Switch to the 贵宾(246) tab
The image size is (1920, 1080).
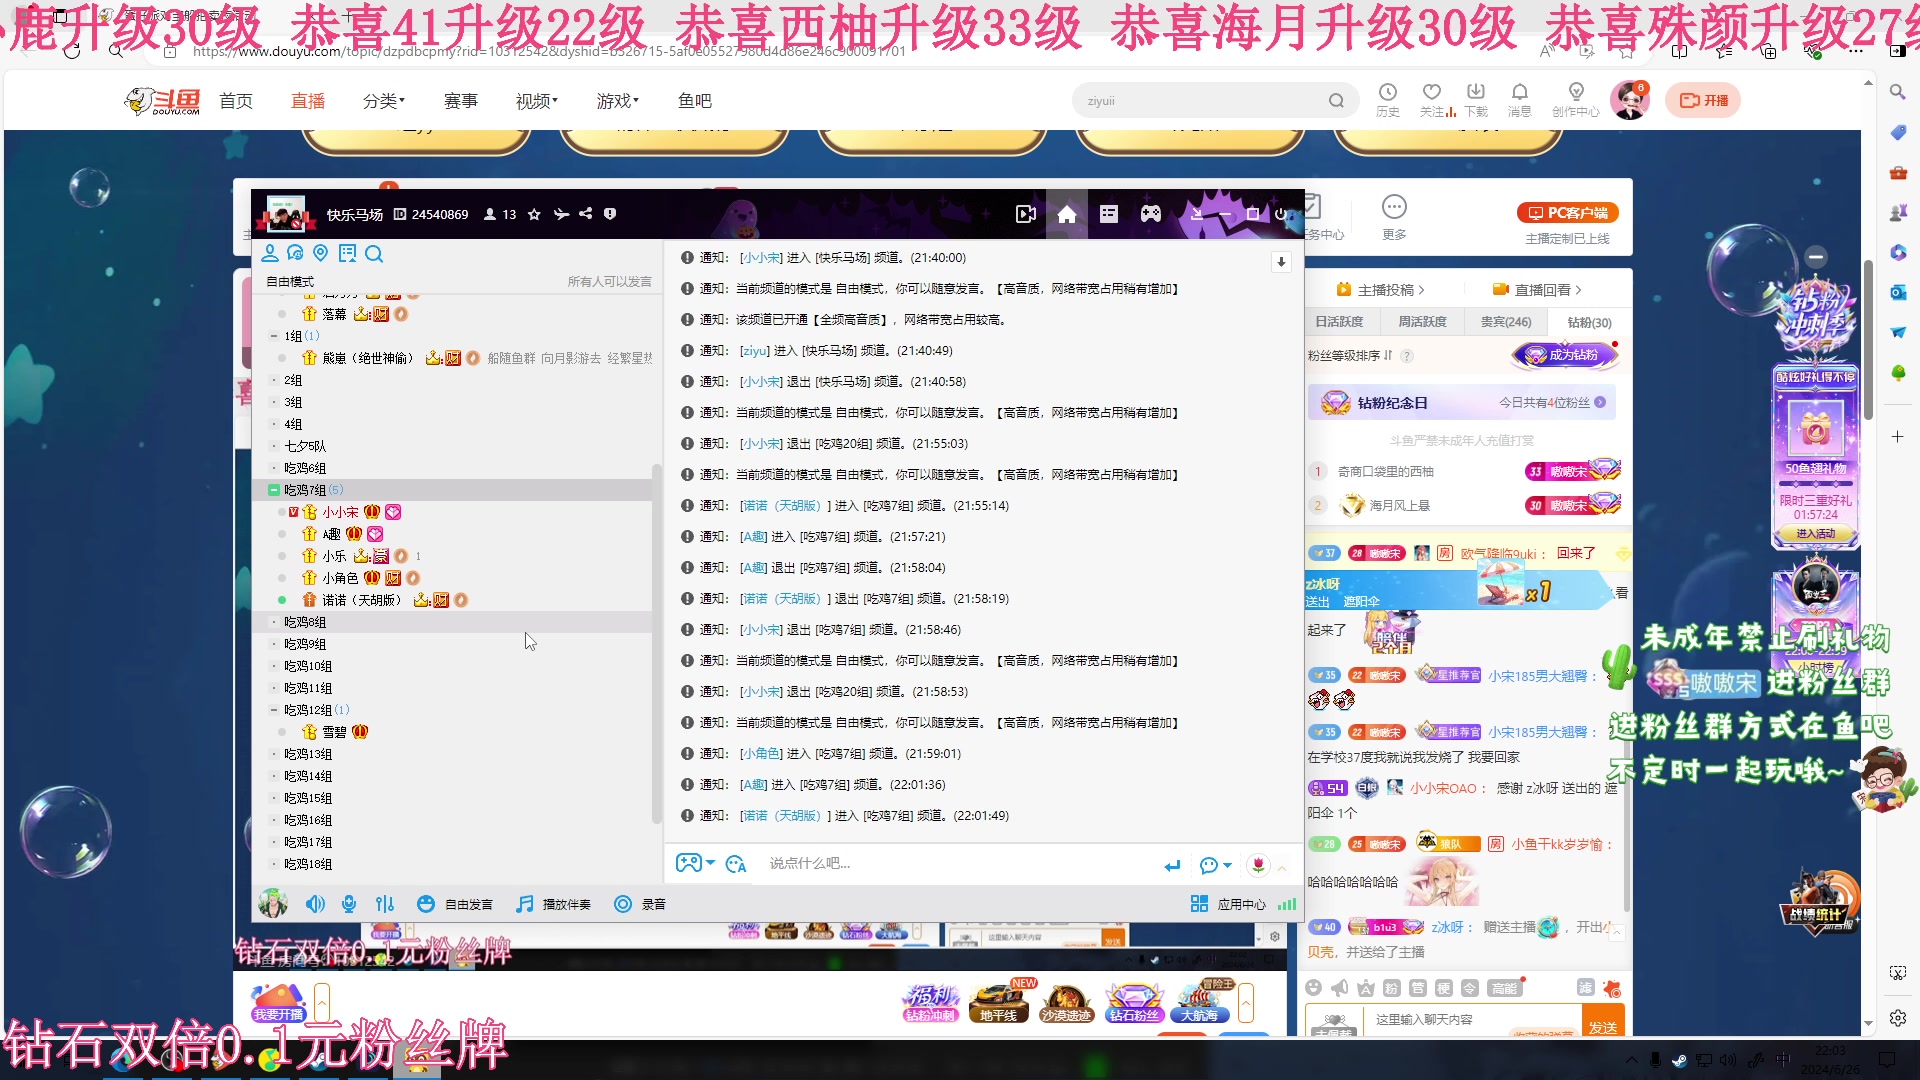[x=1508, y=322]
